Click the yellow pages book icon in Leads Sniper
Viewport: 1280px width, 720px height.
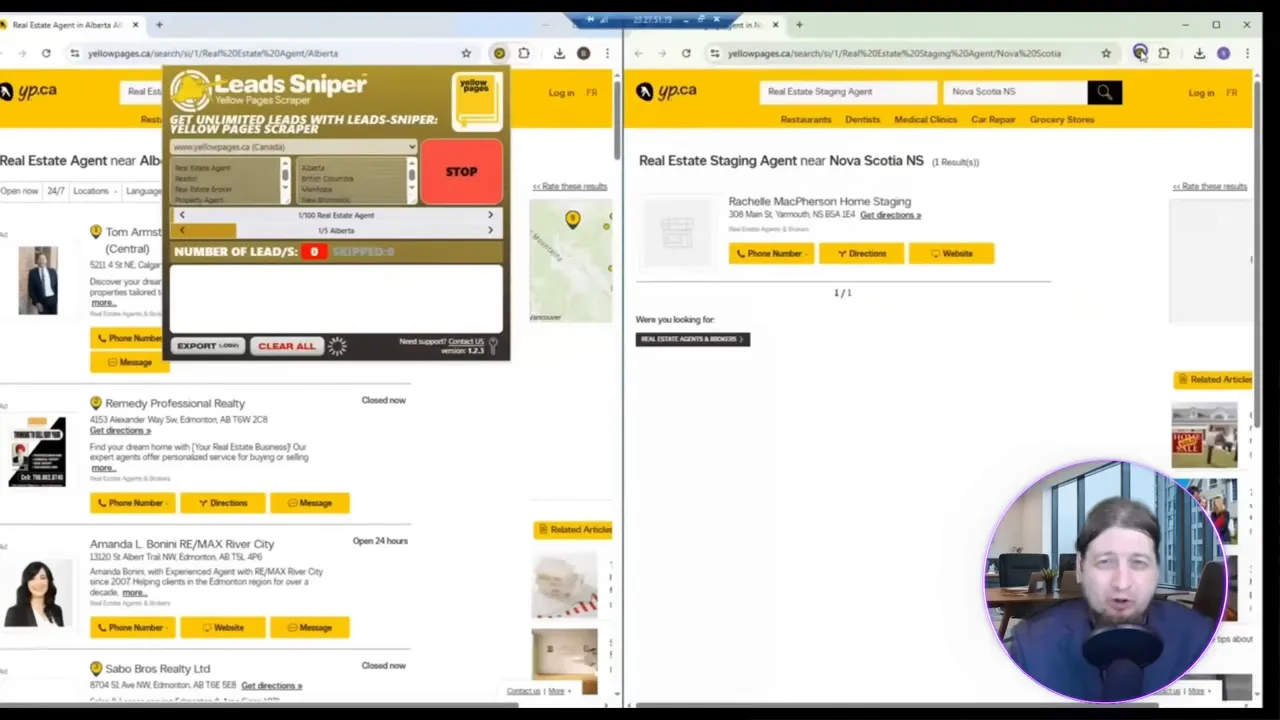pyautogui.click(x=476, y=100)
